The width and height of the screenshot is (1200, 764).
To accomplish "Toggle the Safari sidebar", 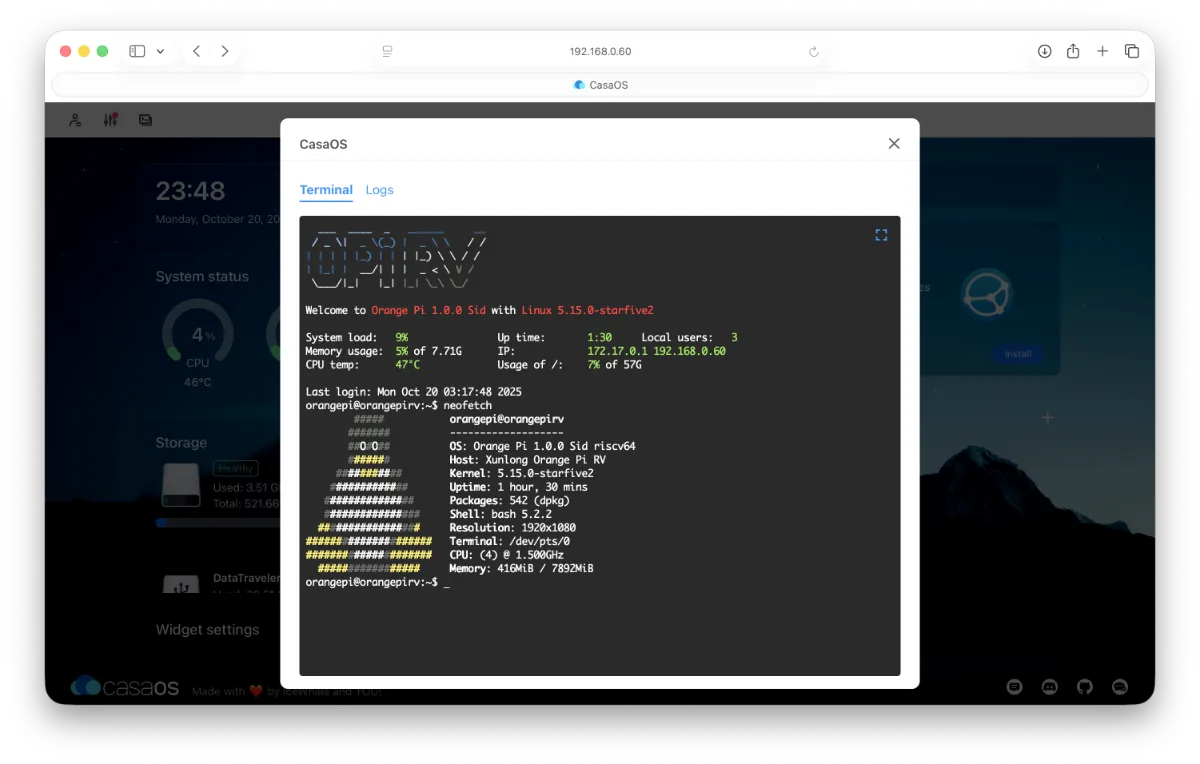I will point(137,51).
